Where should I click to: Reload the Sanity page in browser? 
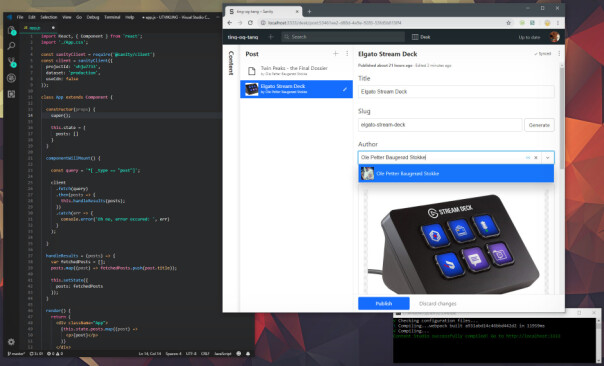[x=250, y=23]
